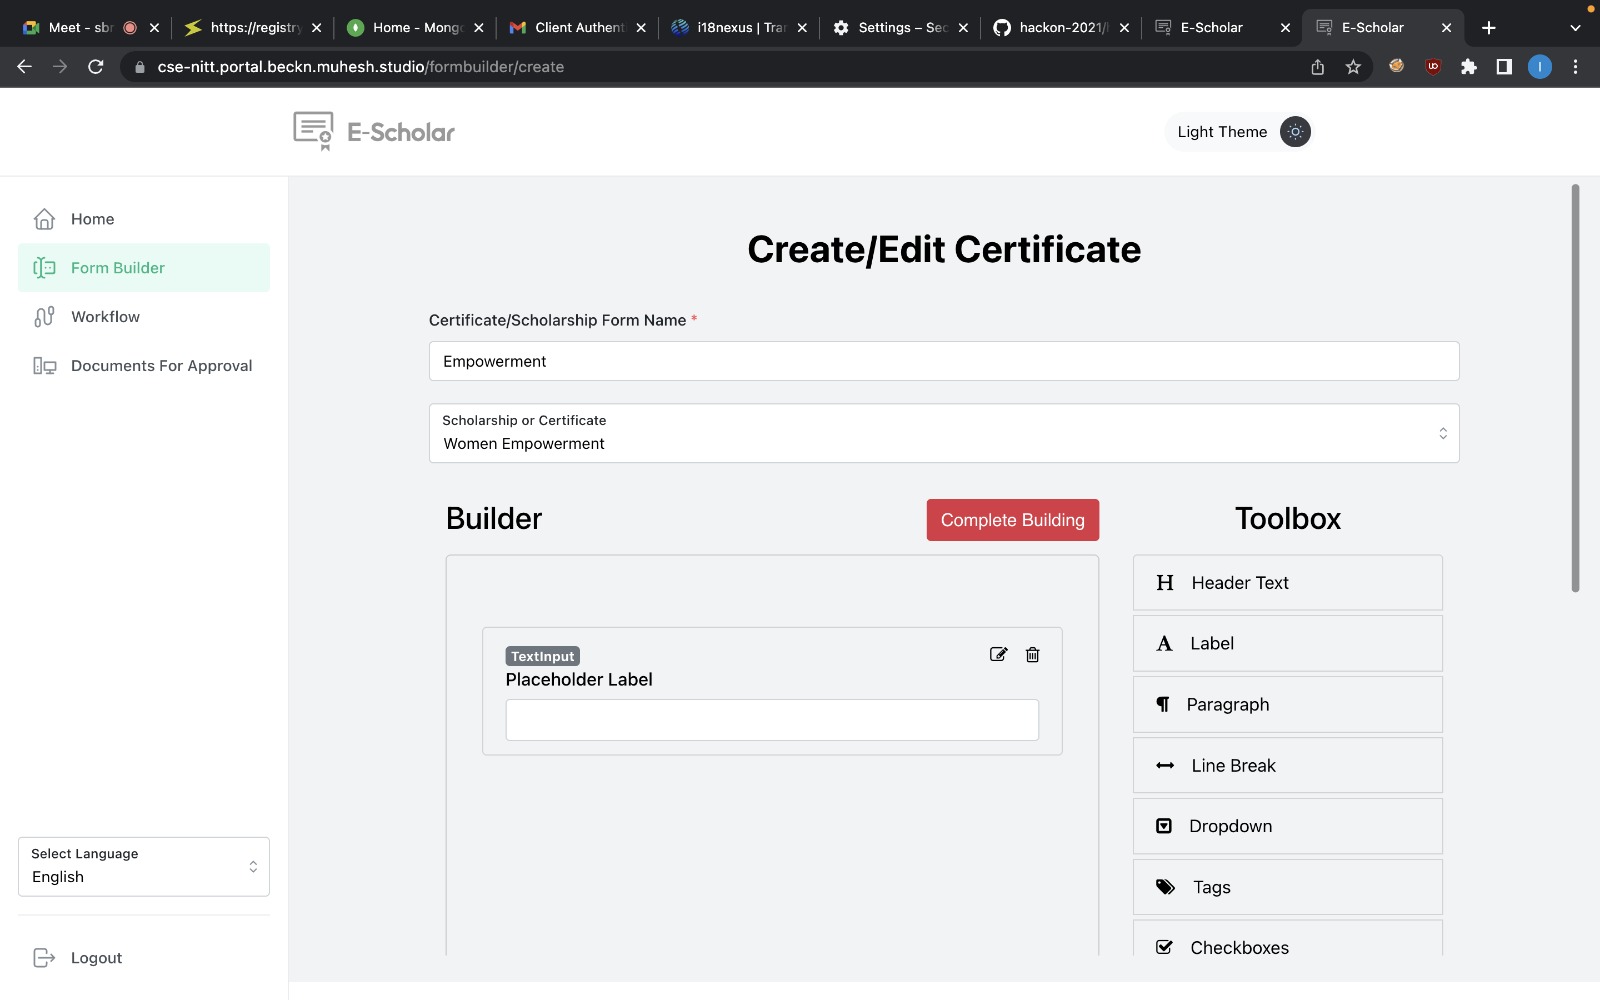The width and height of the screenshot is (1600, 1000).
Task: Open the tab search chevron
Action: pyautogui.click(x=1576, y=28)
